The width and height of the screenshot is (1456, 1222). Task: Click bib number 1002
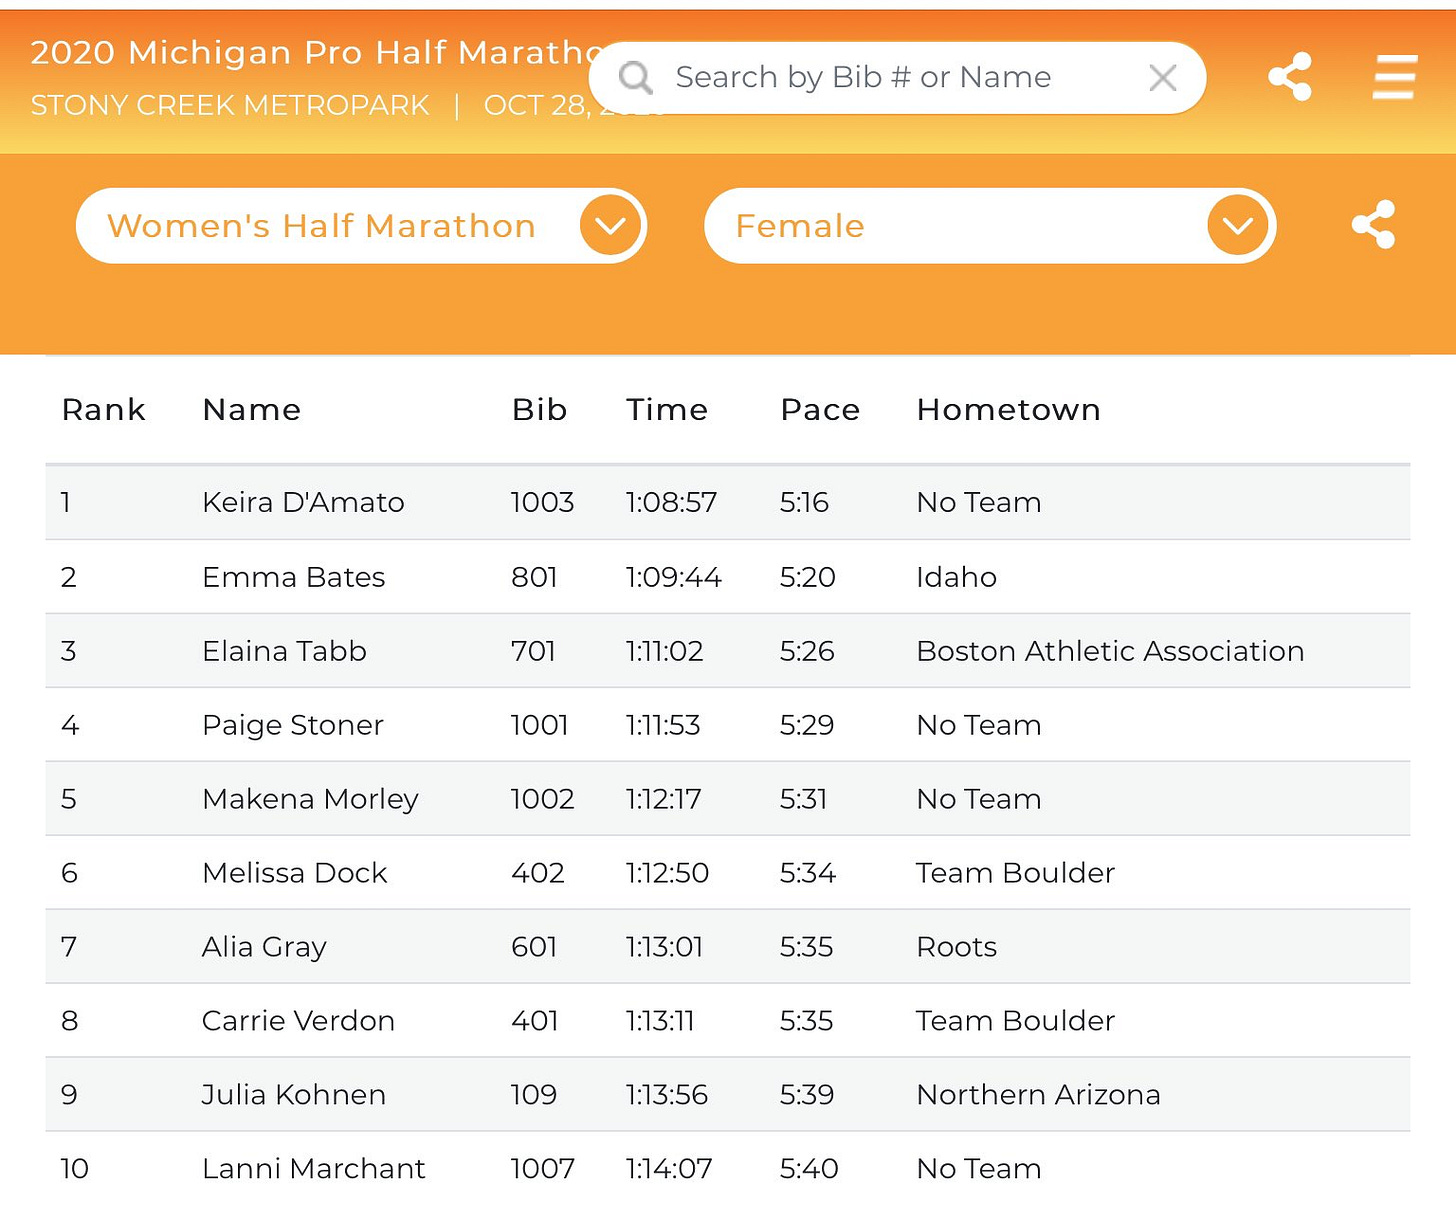543,799
